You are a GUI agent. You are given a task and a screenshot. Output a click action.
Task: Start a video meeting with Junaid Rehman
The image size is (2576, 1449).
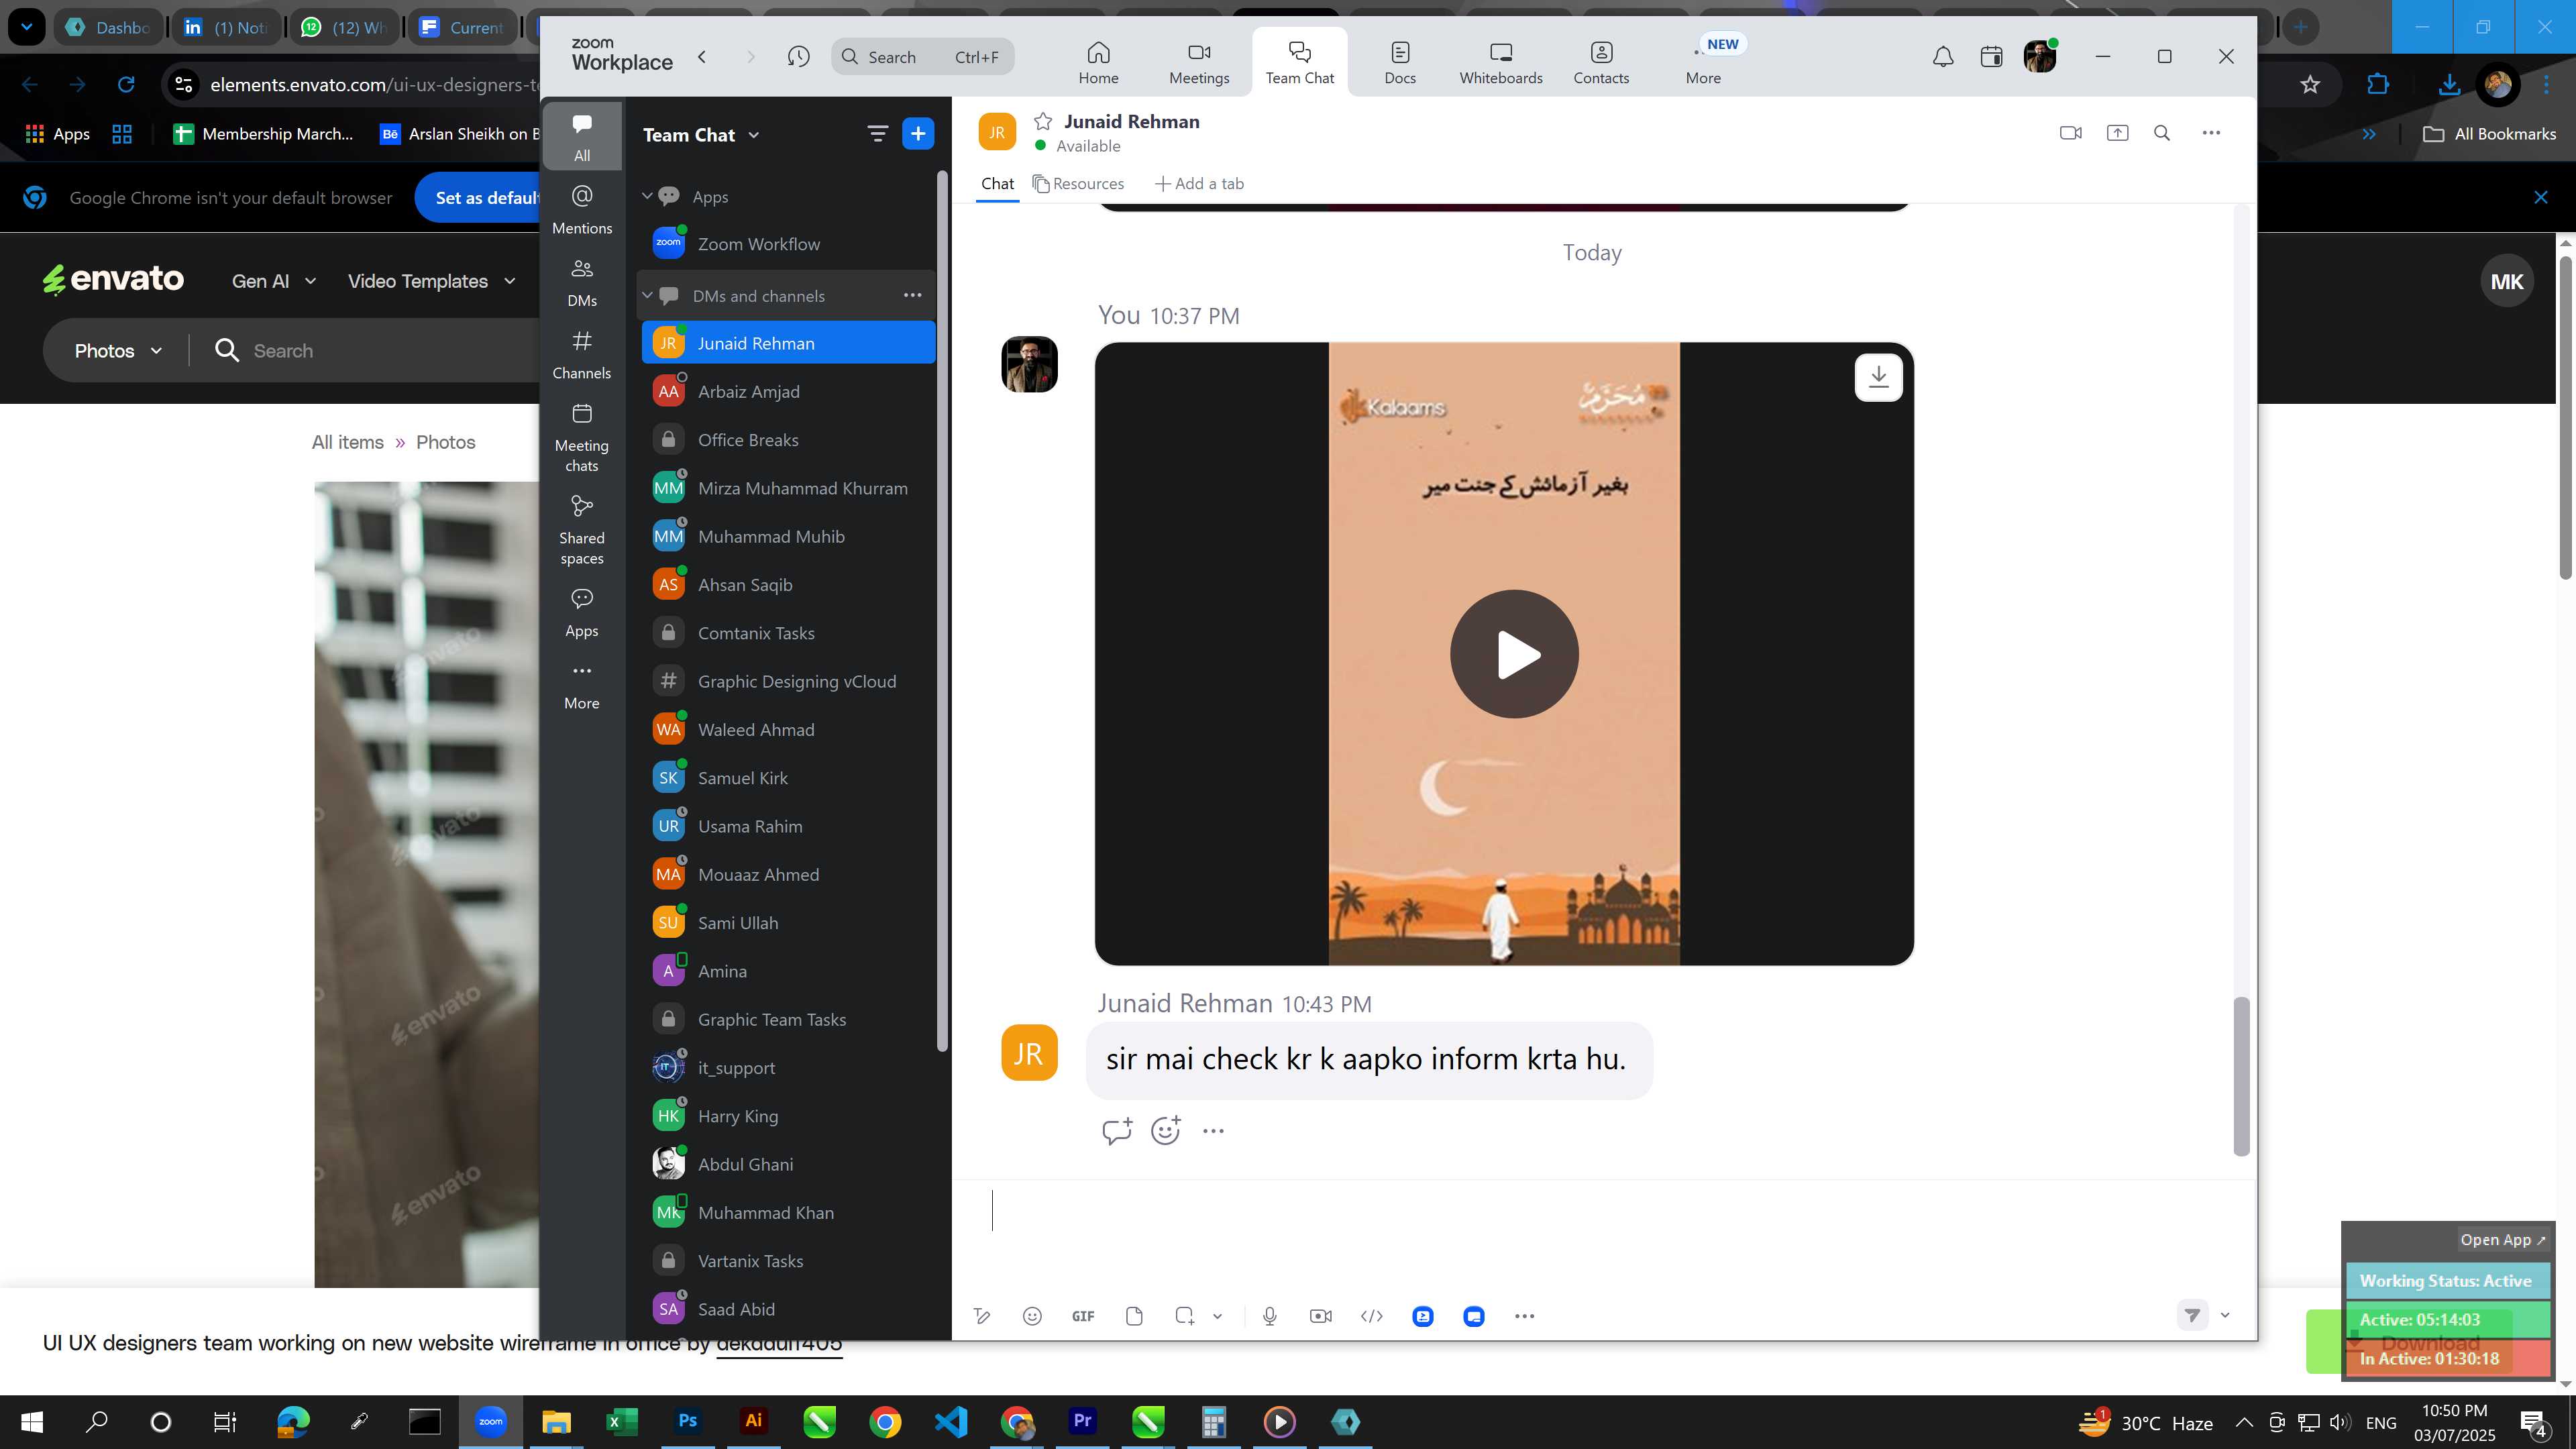tap(2071, 132)
